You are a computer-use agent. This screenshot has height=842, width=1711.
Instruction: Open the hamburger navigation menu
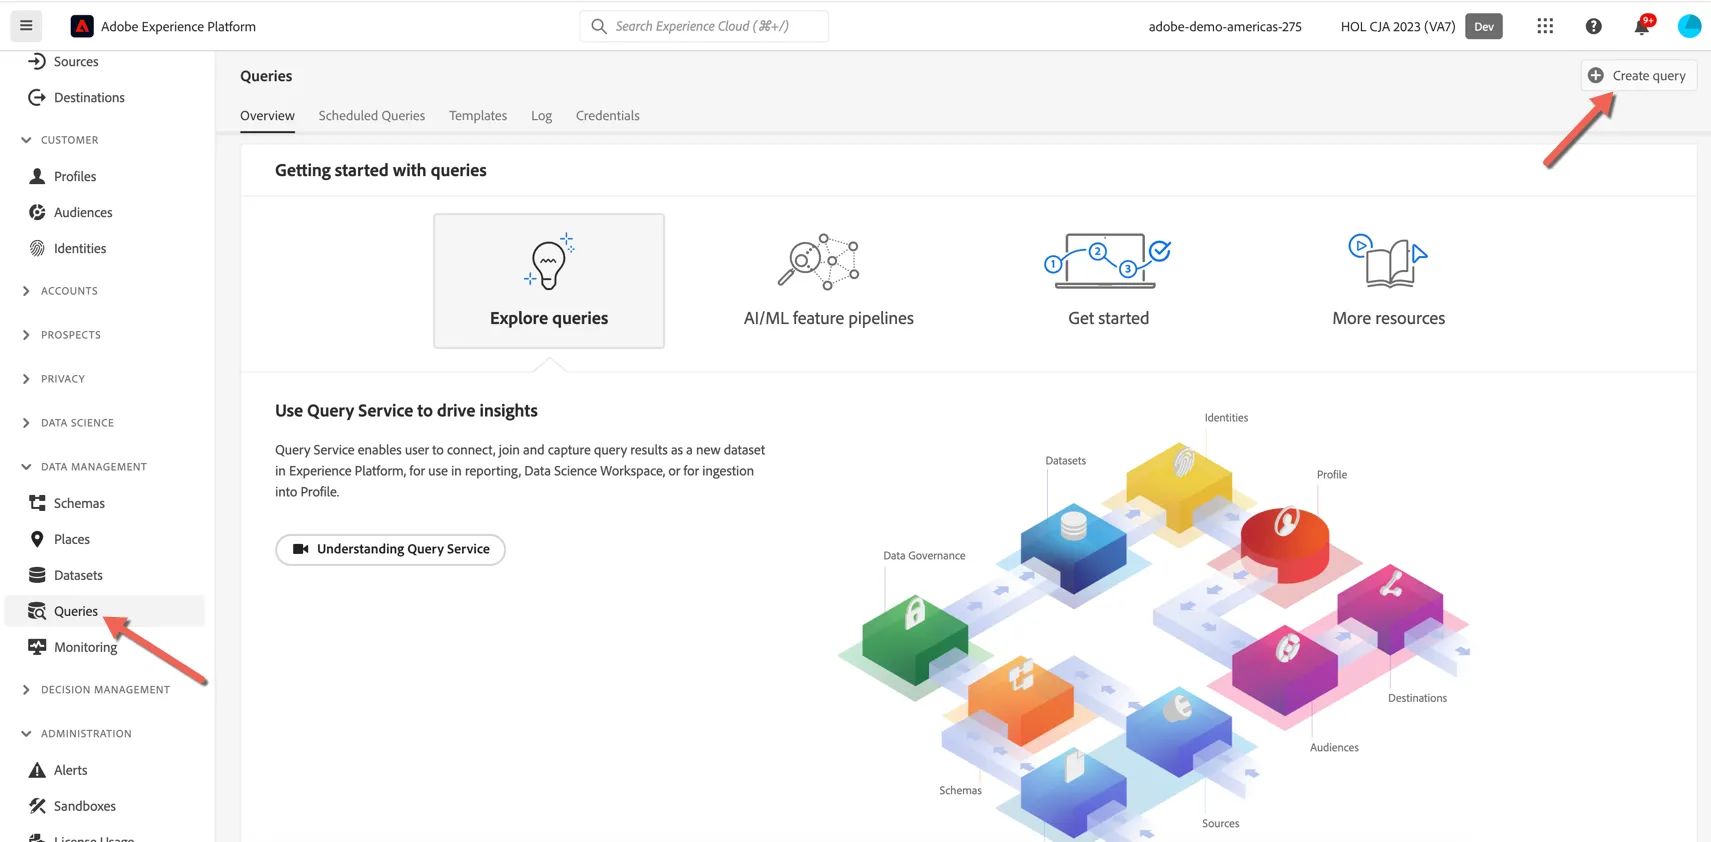pos(26,26)
